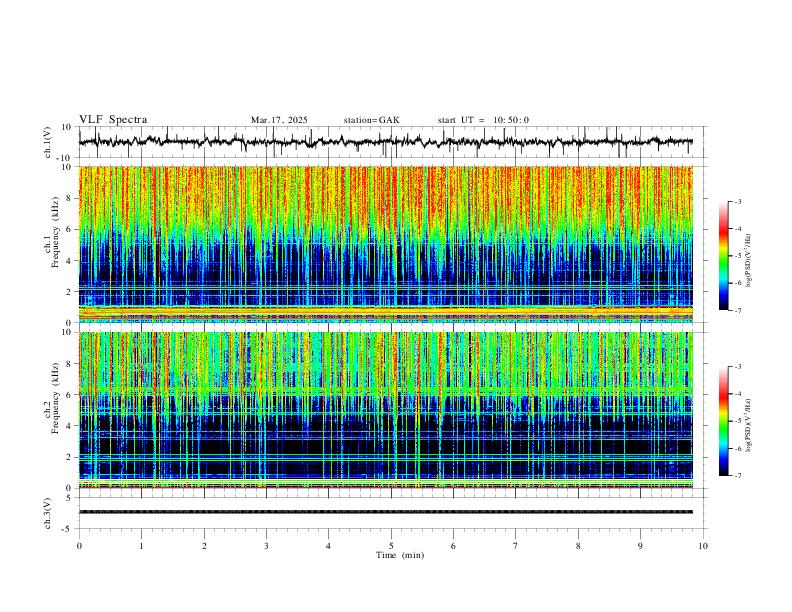Click the ch.1 spectrogram color bar
The width and height of the screenshot is (792, 612).
coord(724,256)
